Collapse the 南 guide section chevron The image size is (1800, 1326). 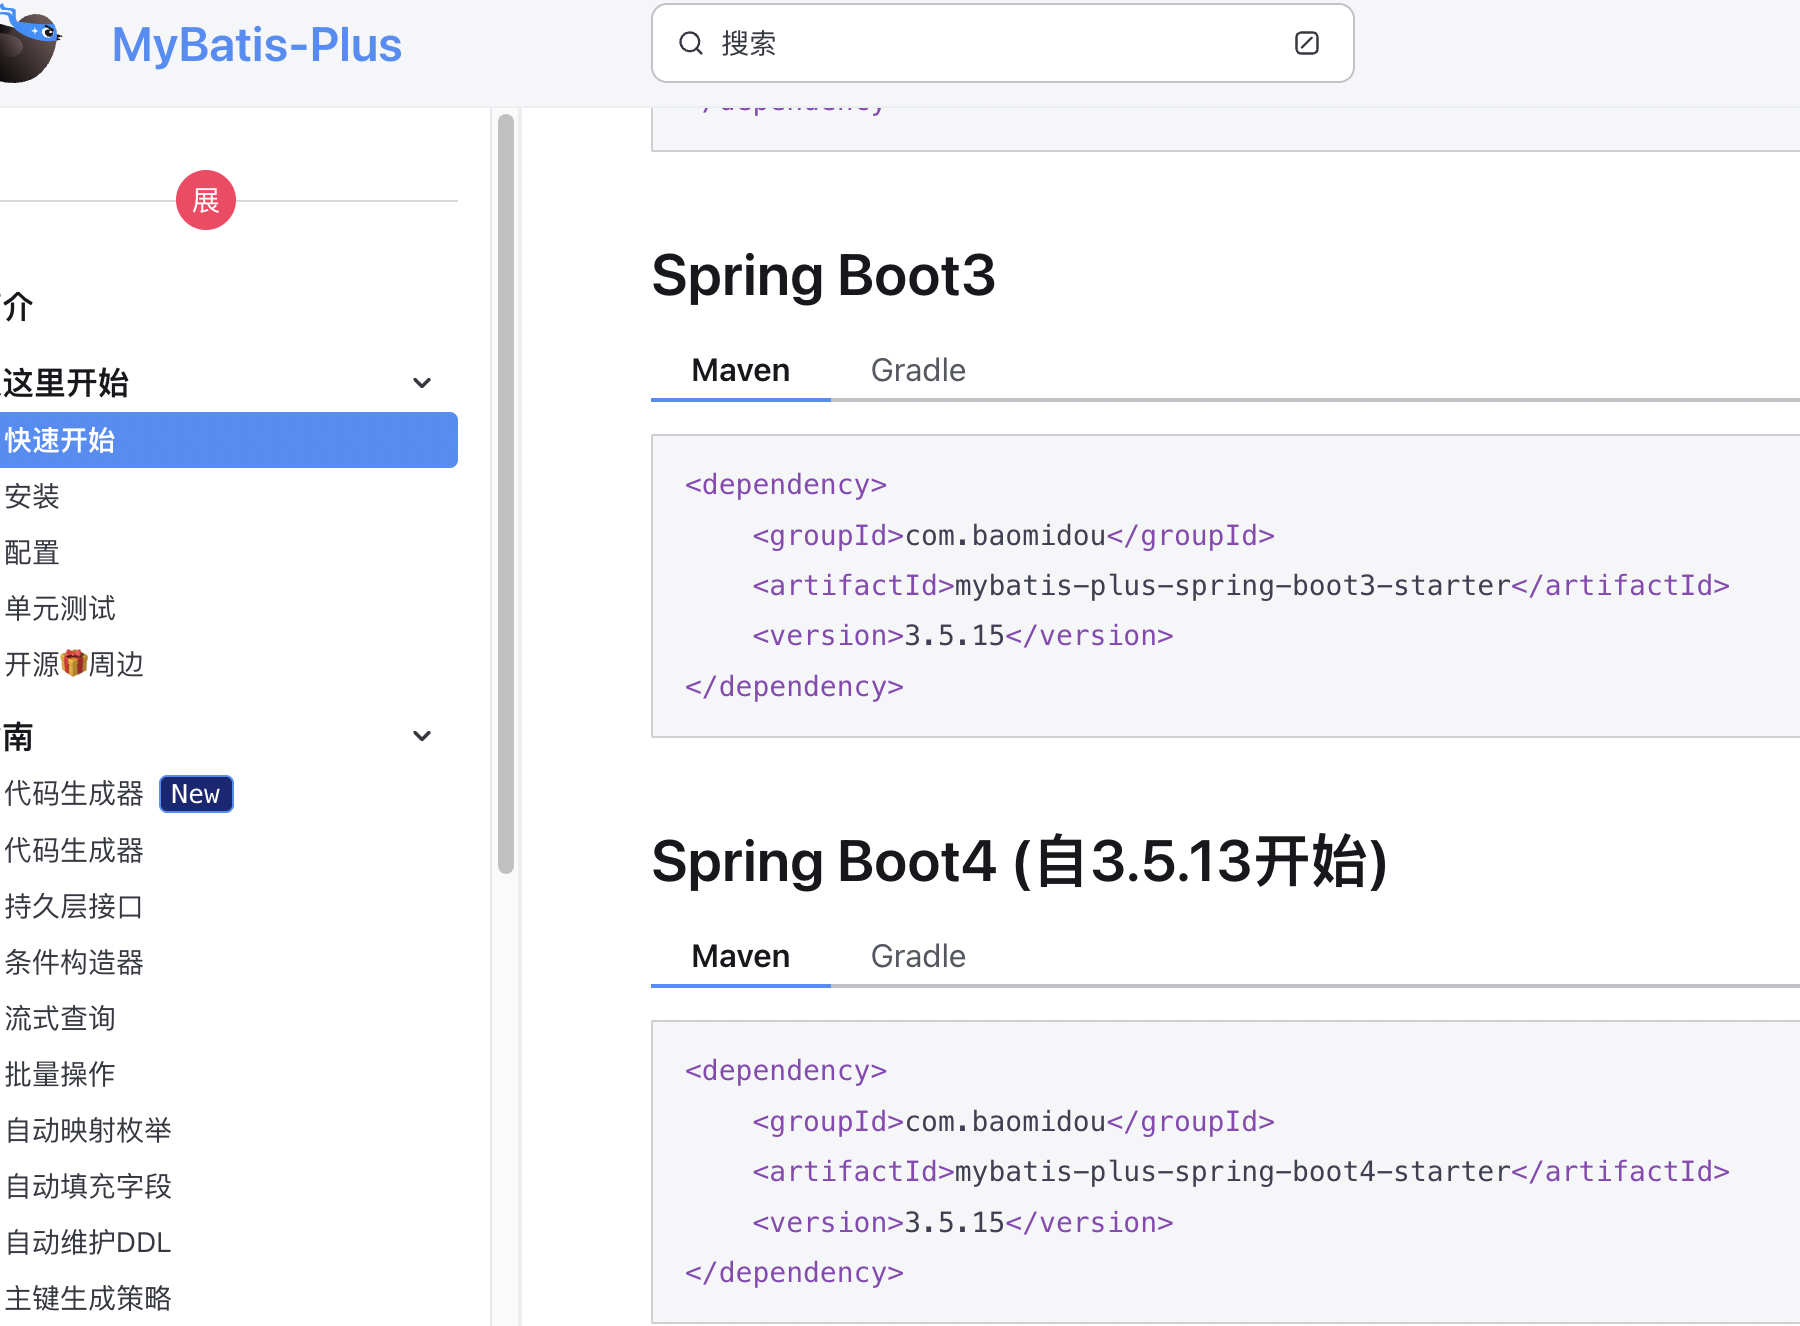click(422, 736)
